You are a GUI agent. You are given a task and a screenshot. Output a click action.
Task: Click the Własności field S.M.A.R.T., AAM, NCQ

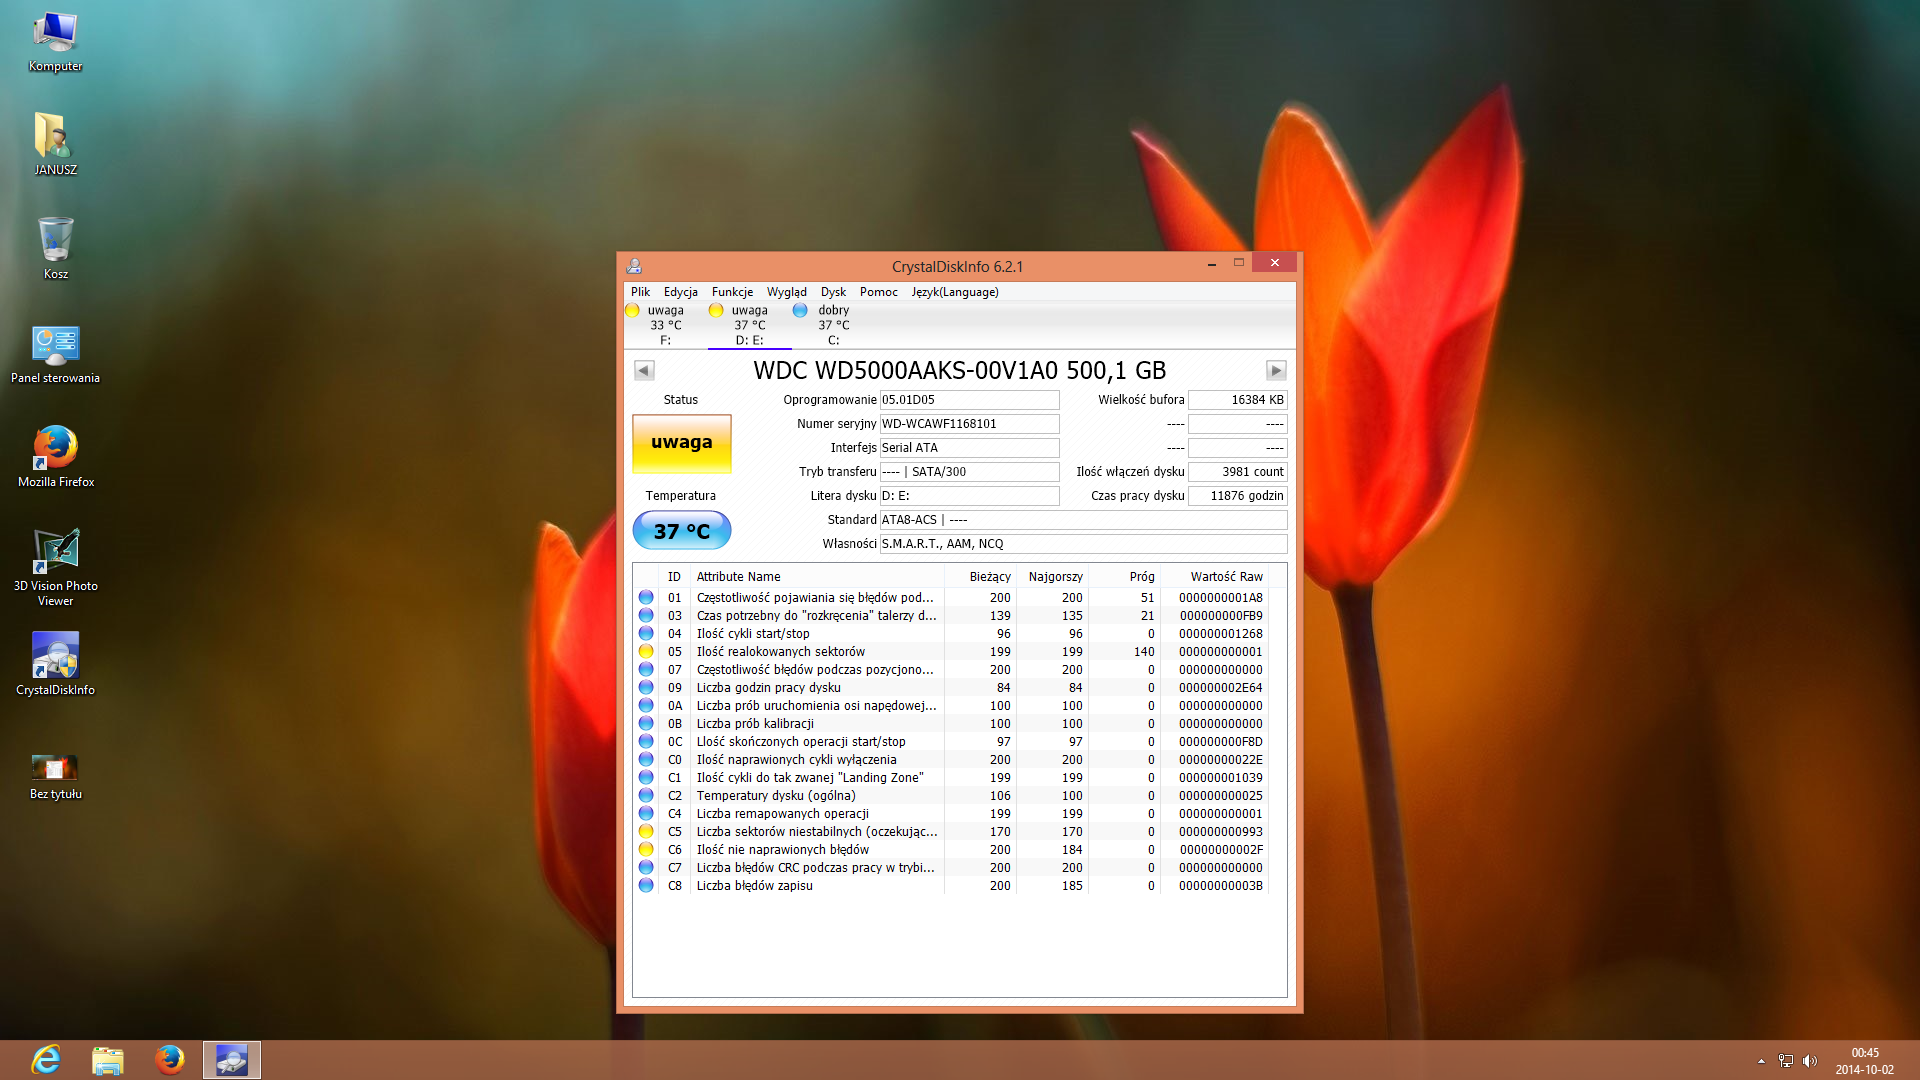[1083, 544]
